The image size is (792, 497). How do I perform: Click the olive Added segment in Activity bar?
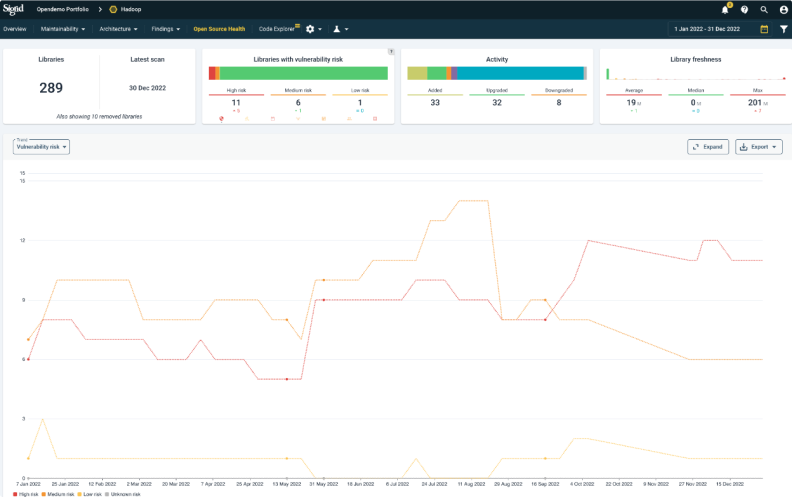pos(417,73)
